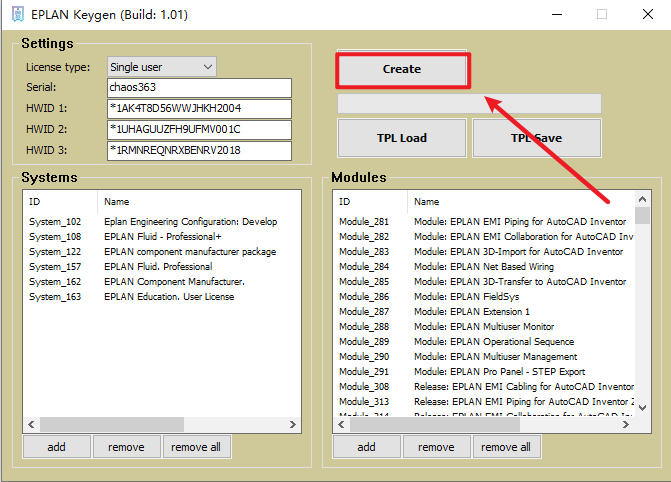Sort Systems list by ID column header
The height and width of the screenshot is (482, 671).
(x=60, y=201)
